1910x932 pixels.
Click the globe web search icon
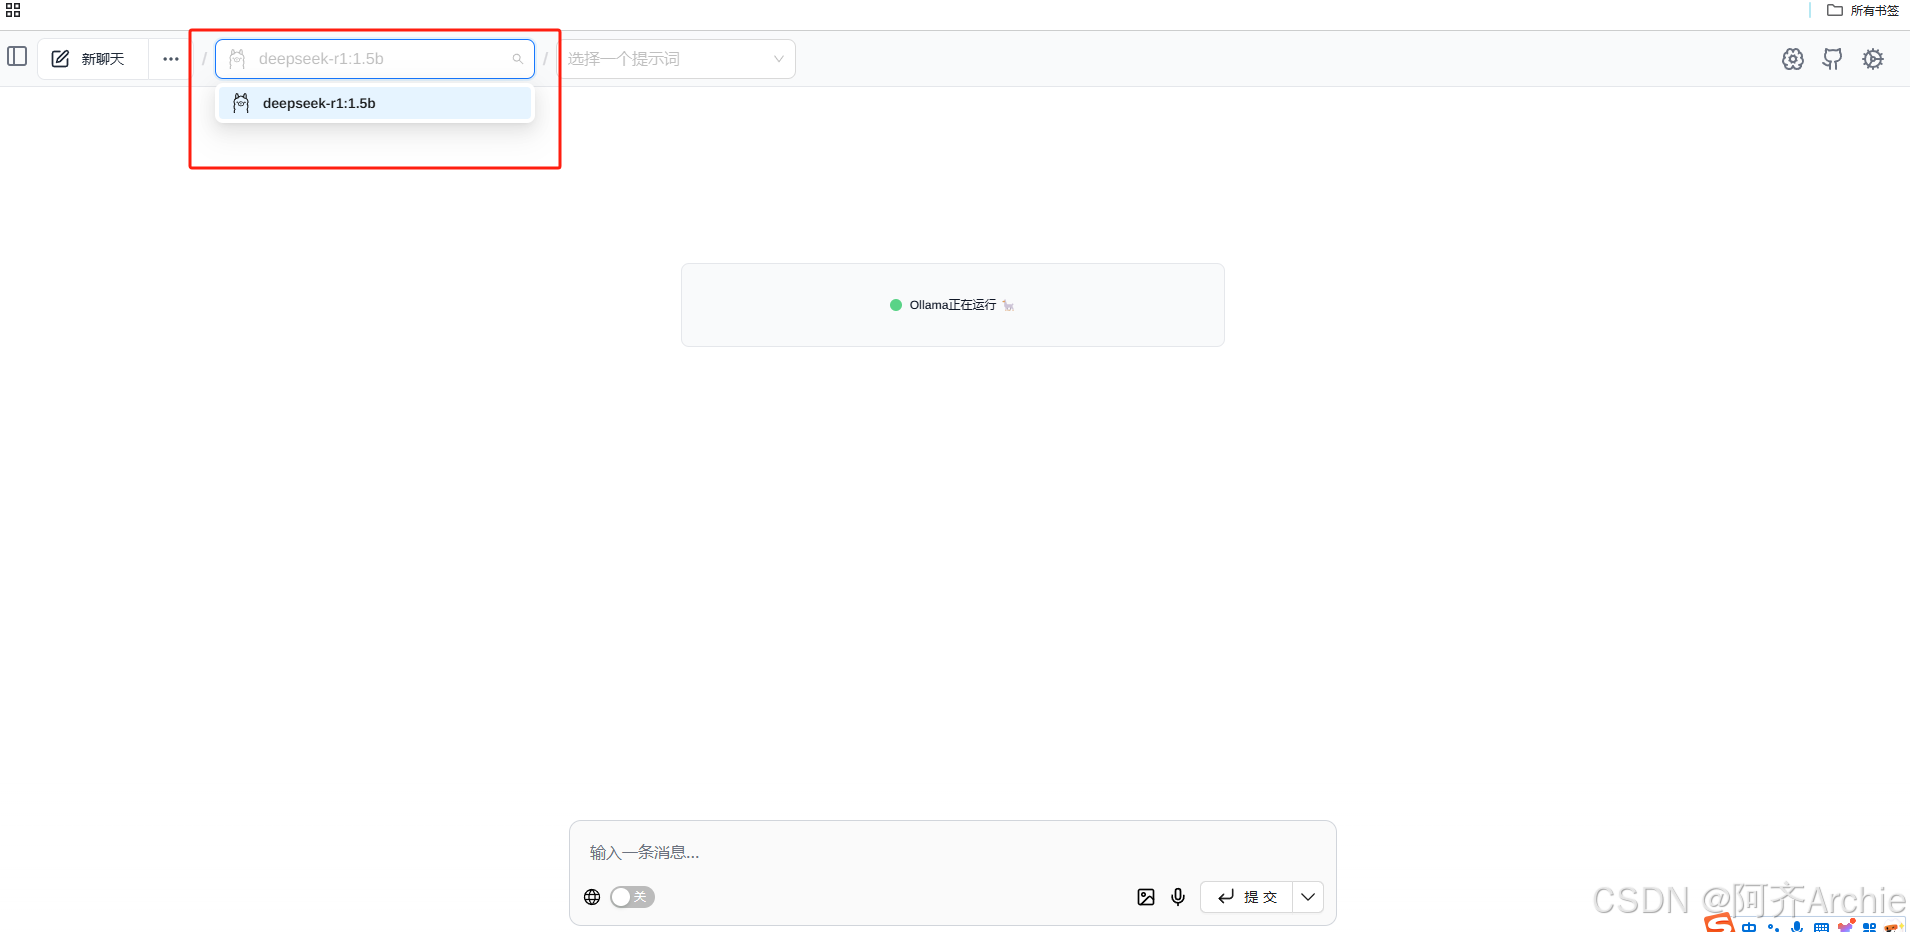592,897
